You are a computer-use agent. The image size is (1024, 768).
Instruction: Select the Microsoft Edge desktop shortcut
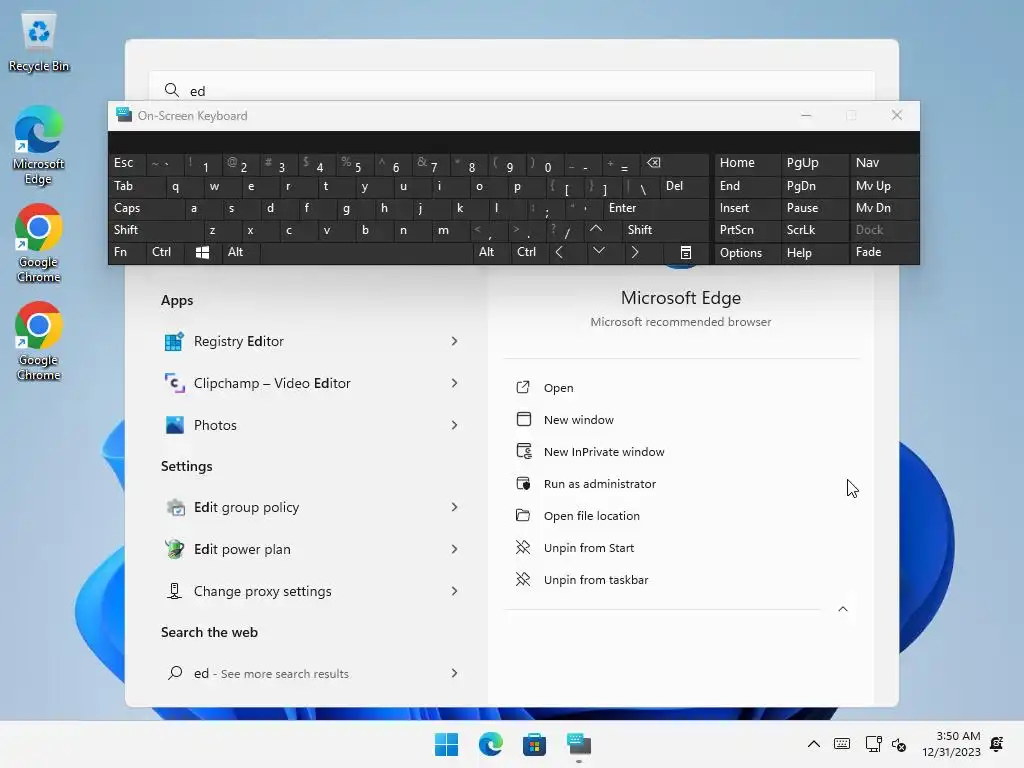click(39, 146)
